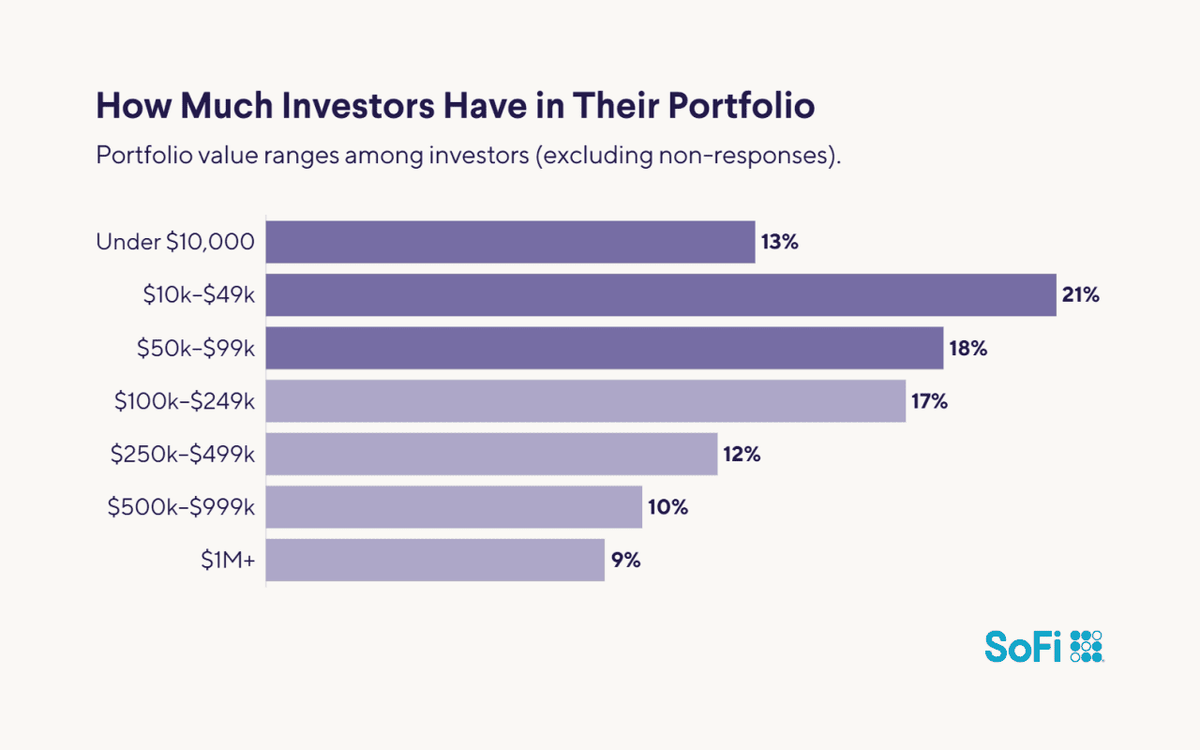
Task: Click the 18% data label
Action: tap(968, 348)
